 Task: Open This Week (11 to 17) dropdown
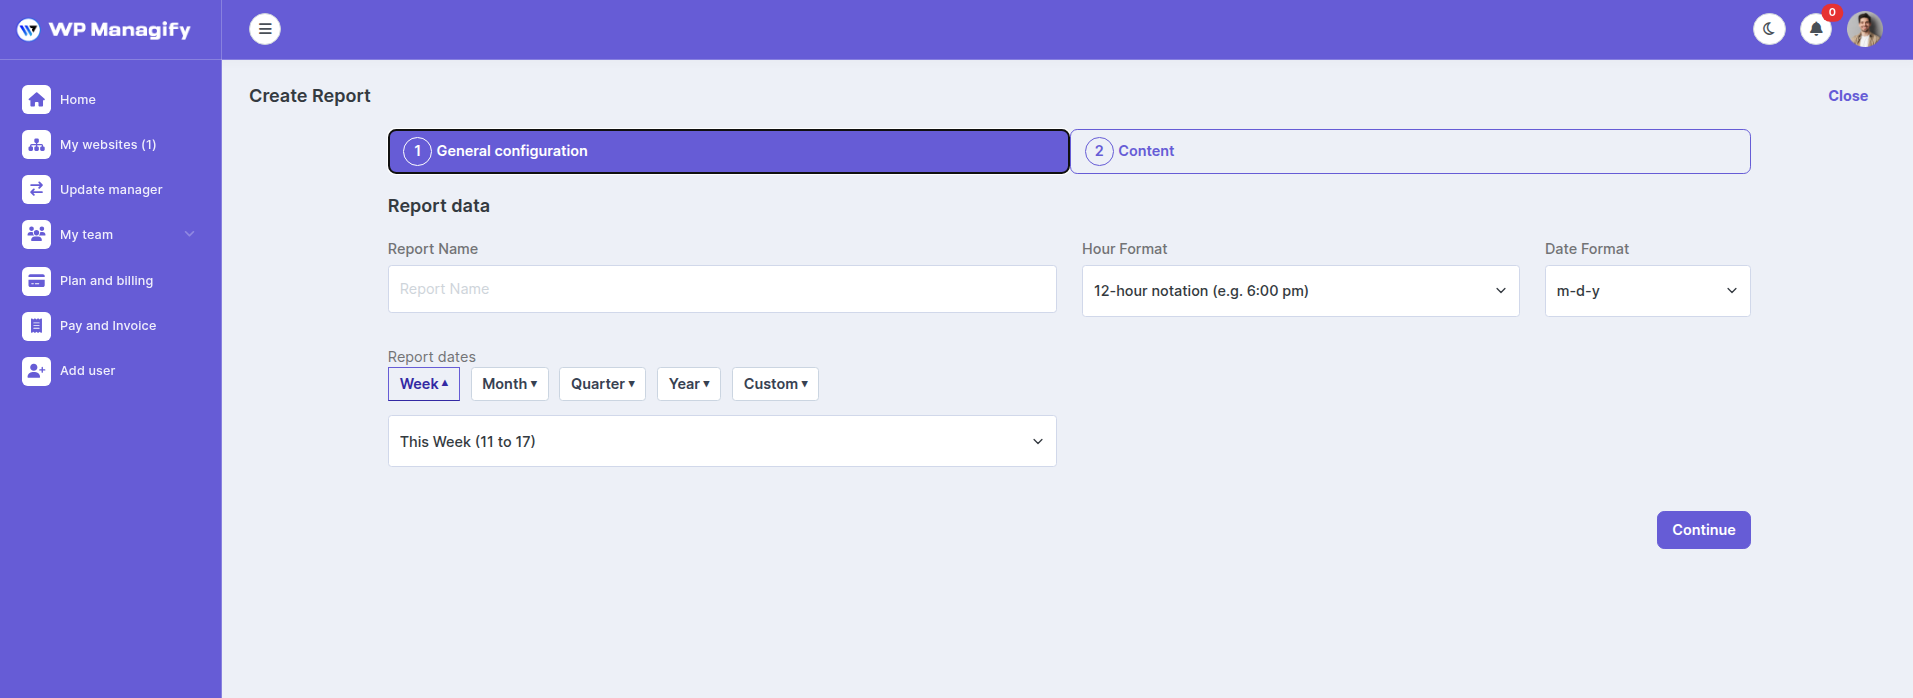pos(722,441)
